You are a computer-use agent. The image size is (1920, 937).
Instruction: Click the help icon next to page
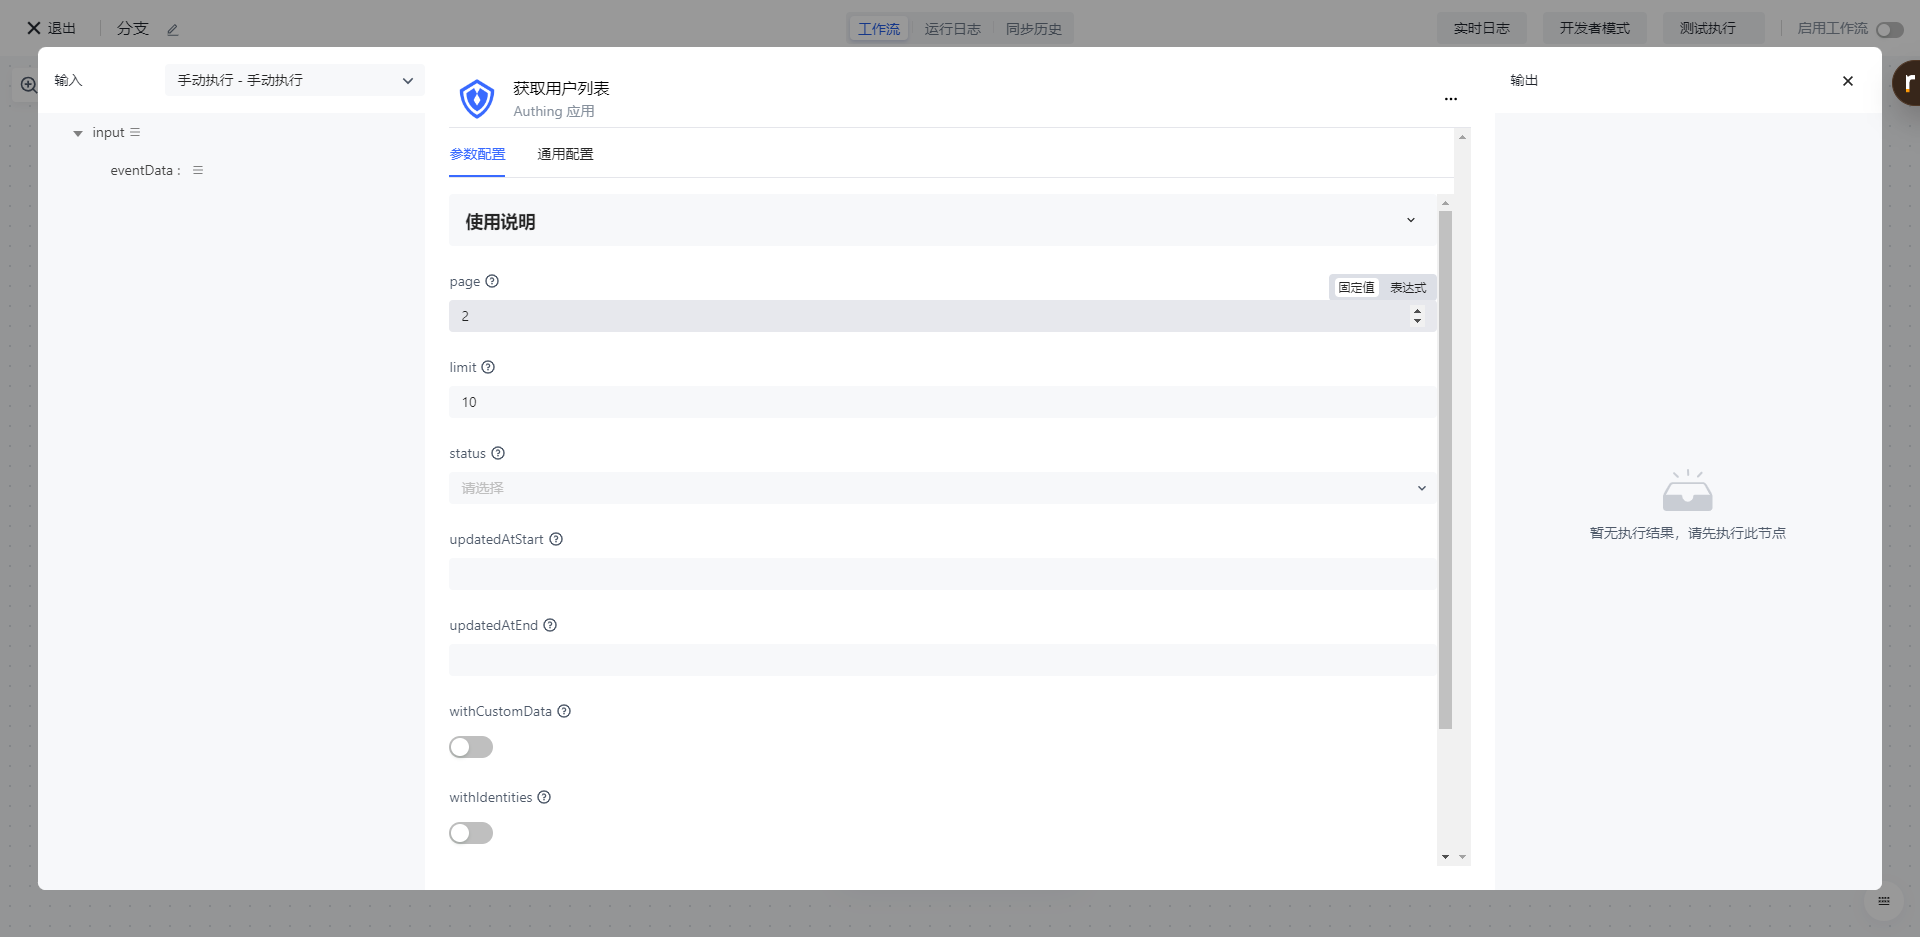pyautogui.click(x=492, y=282)
